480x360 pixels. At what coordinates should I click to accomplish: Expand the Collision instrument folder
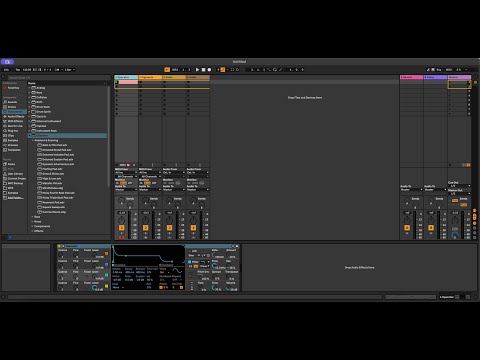[29, 97]
